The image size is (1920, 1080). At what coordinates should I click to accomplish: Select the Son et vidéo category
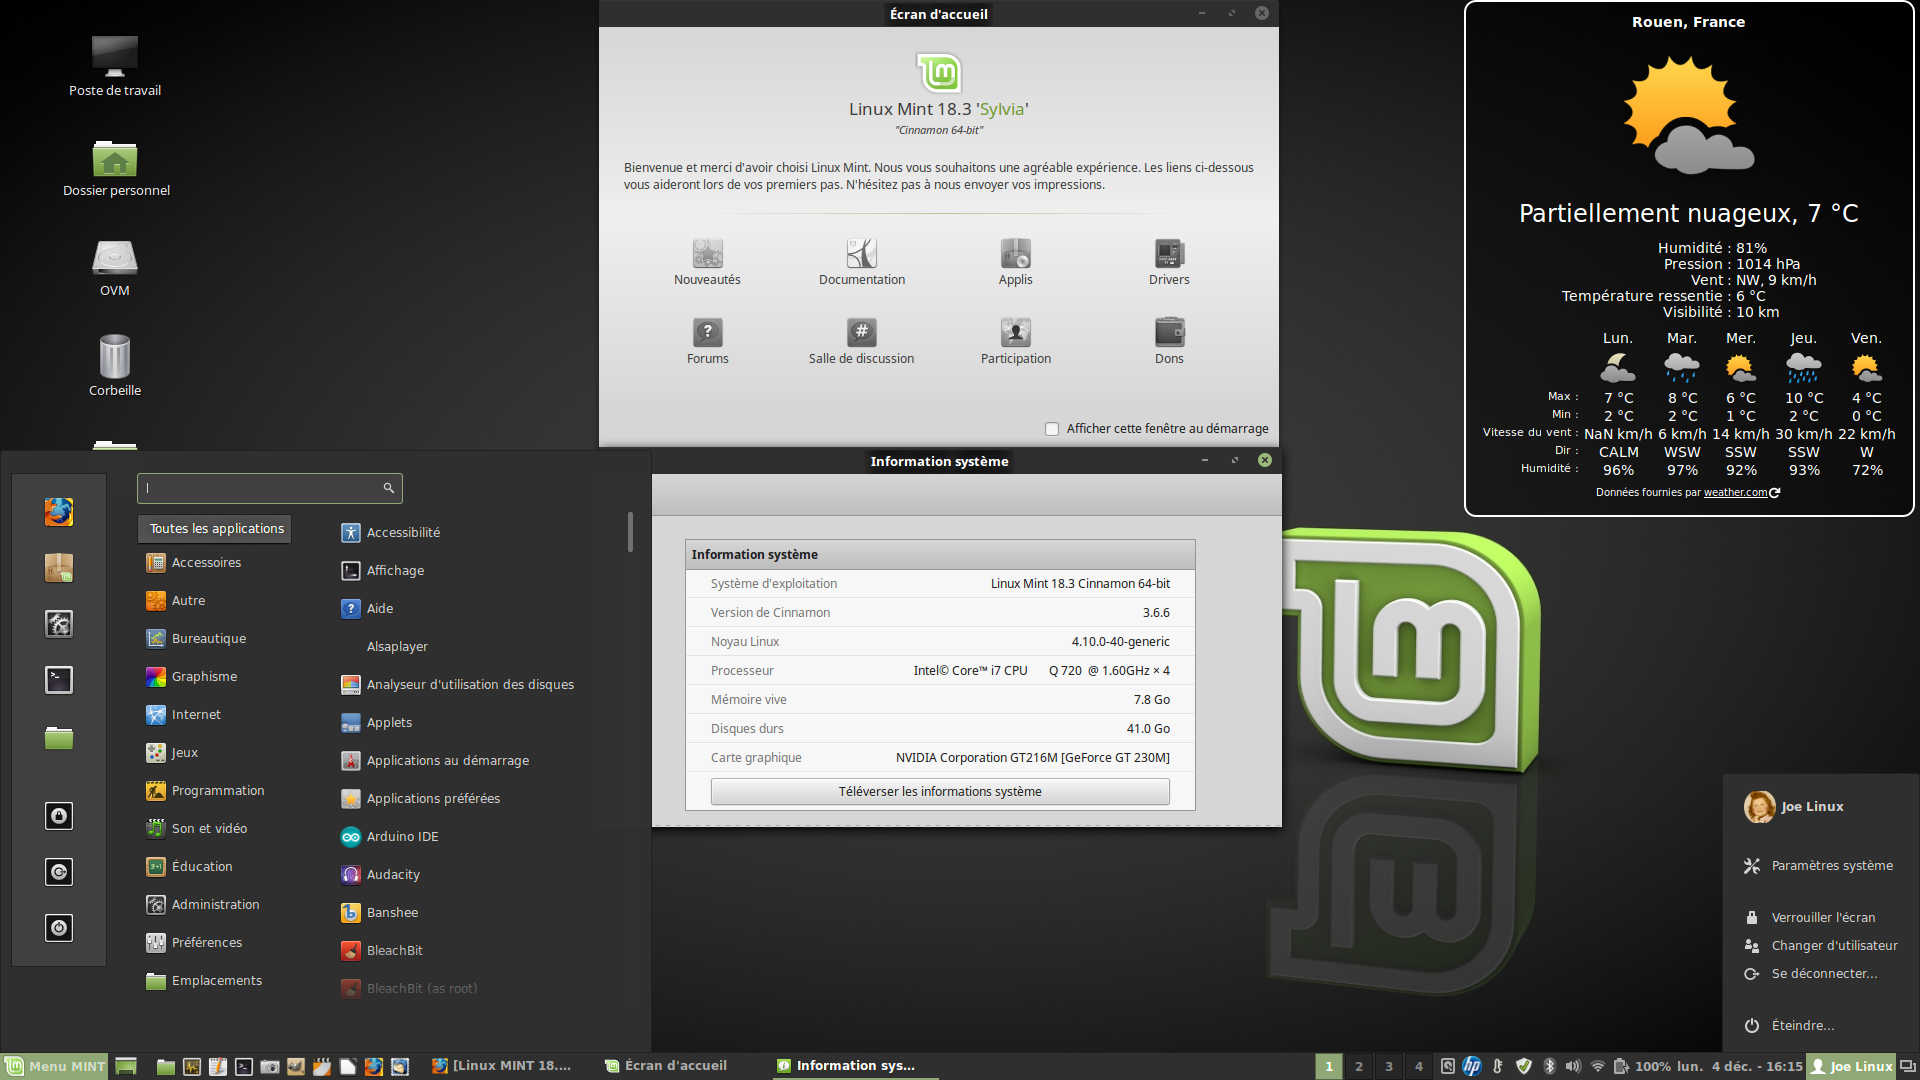(197, 829)
